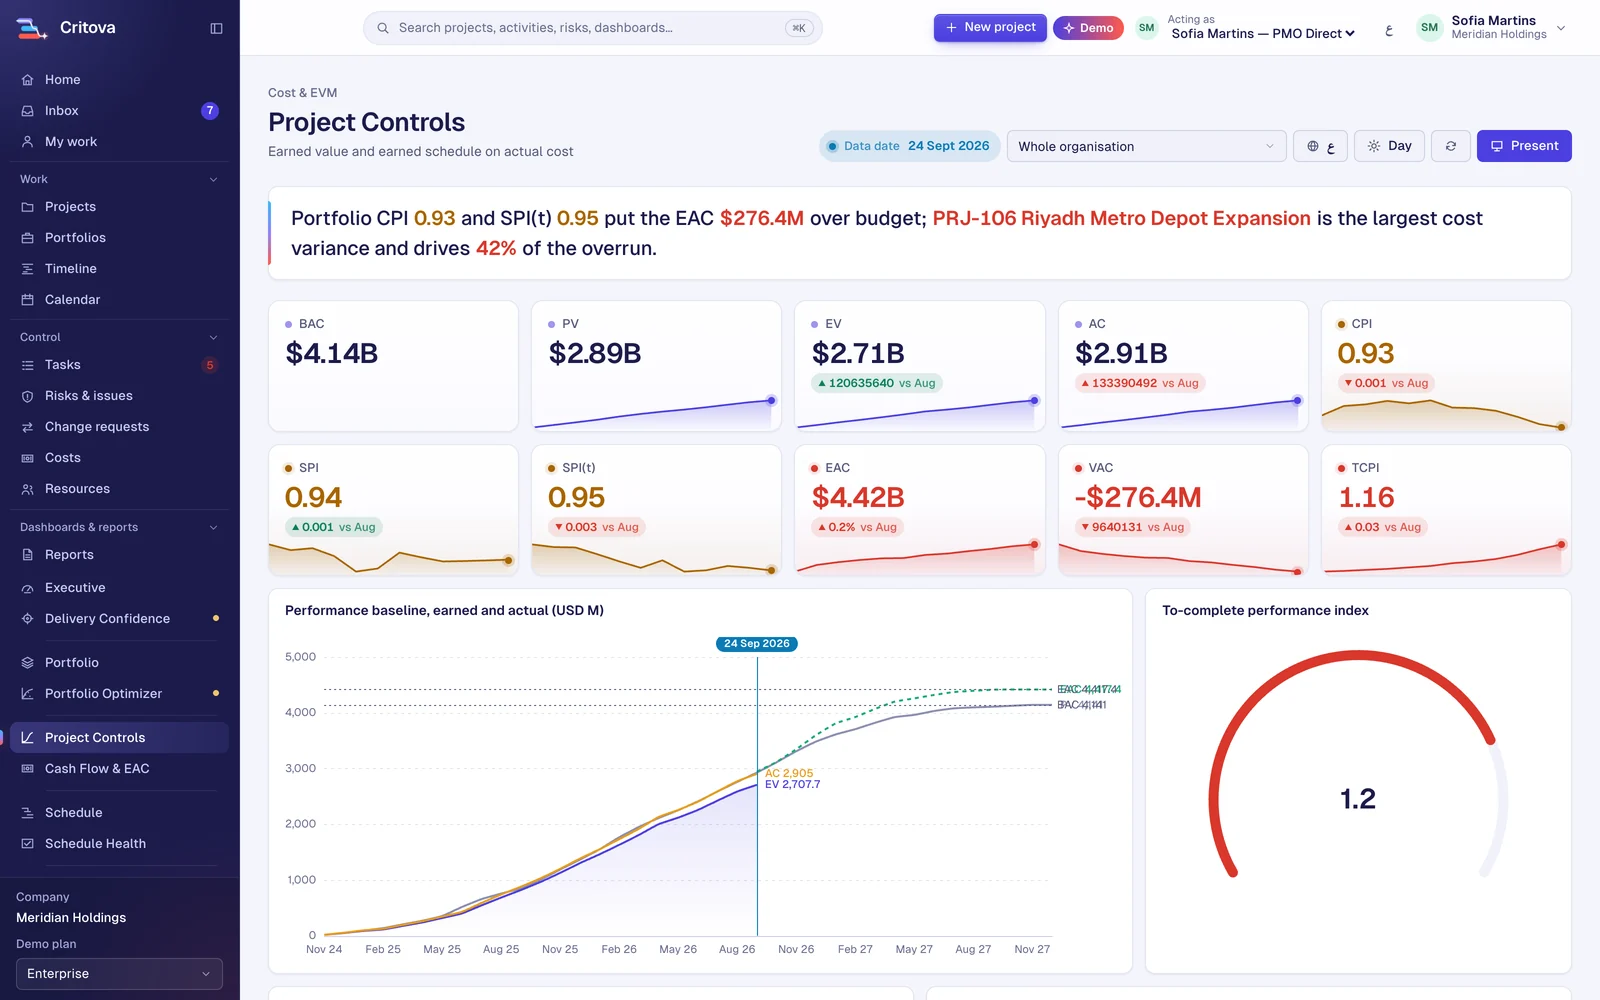Collapse the sidebar panel icon

[x=216, y=28]
